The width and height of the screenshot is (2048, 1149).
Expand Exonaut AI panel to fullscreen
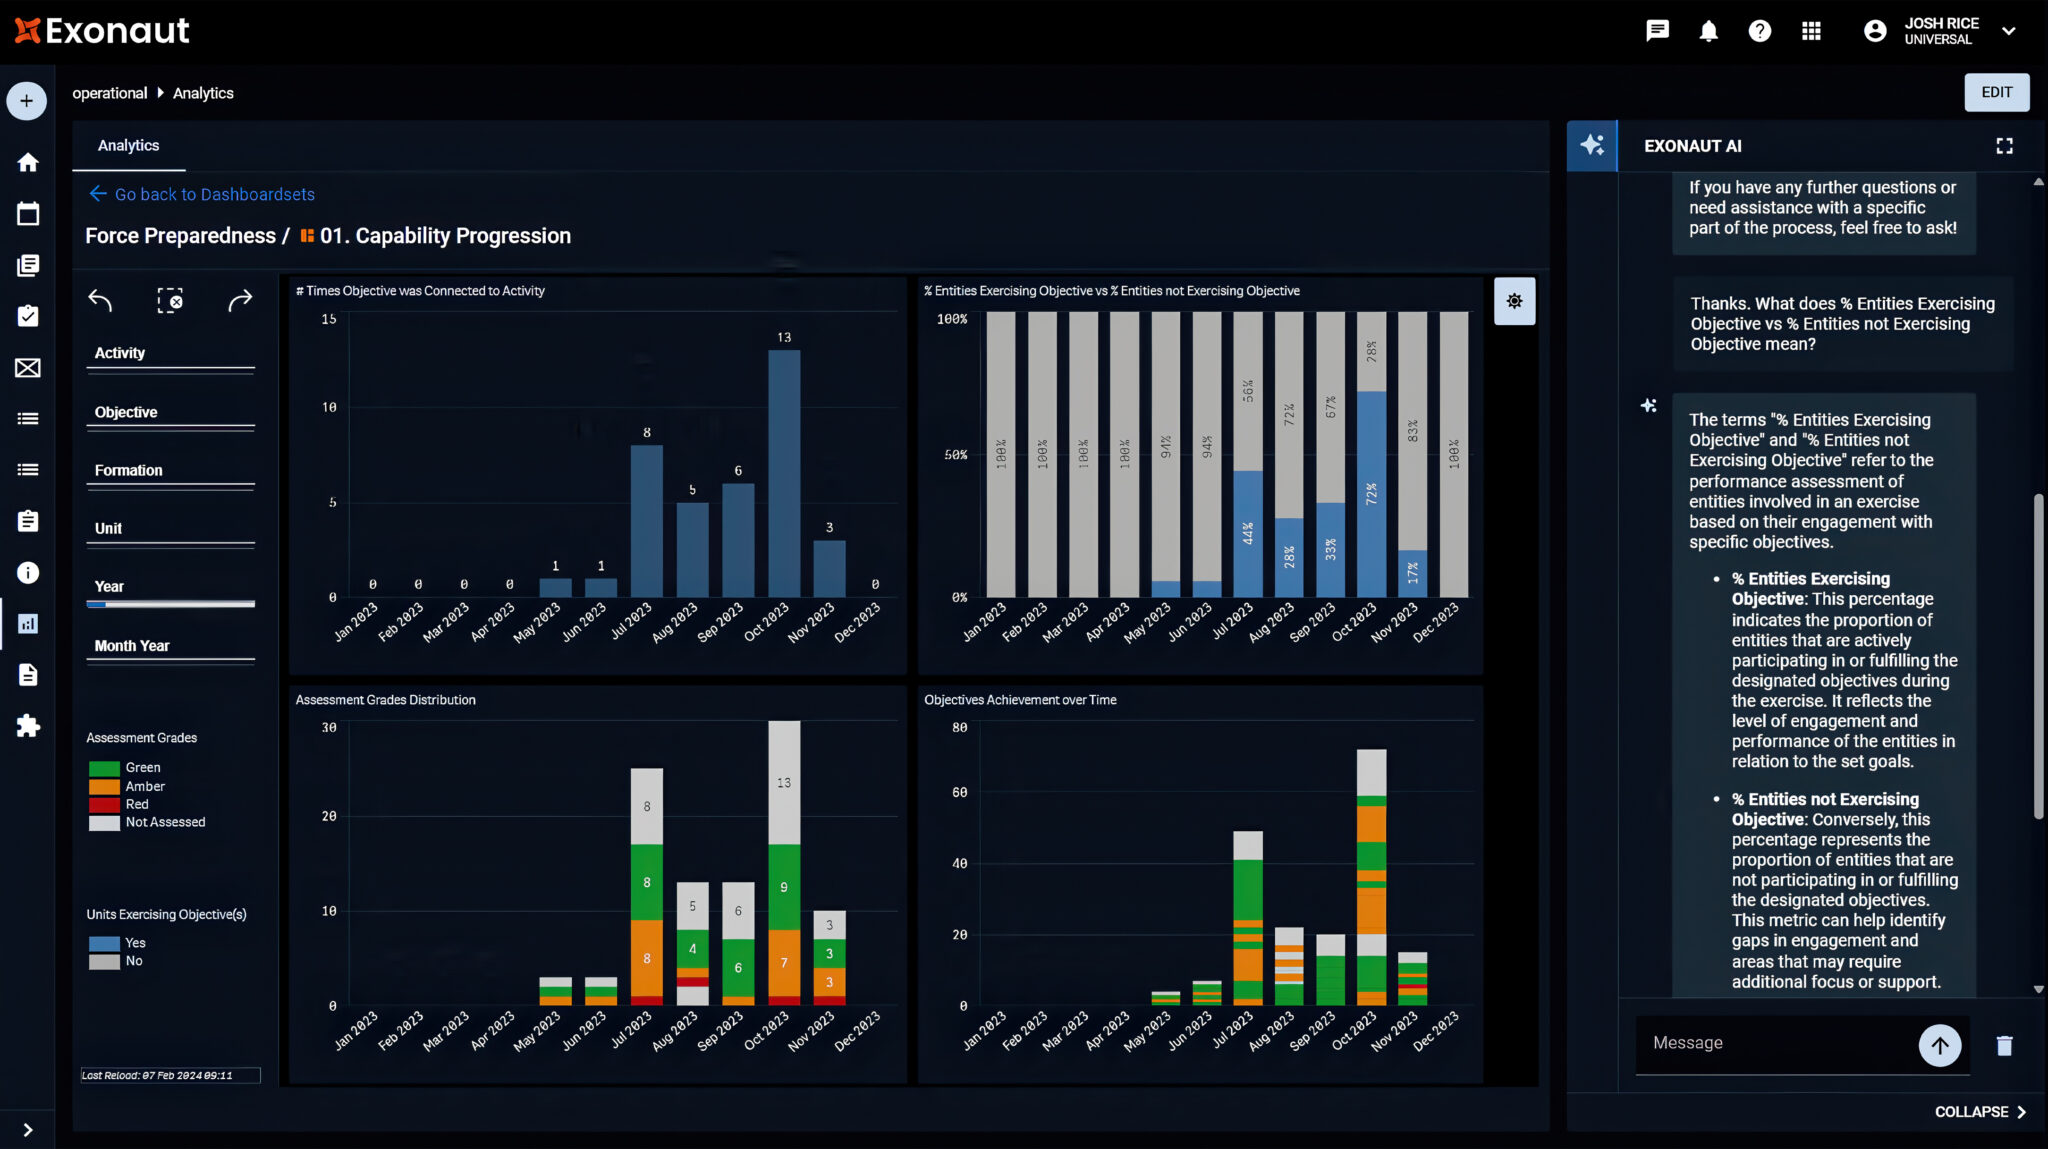pyautogui.click(x=2004, y=146)
